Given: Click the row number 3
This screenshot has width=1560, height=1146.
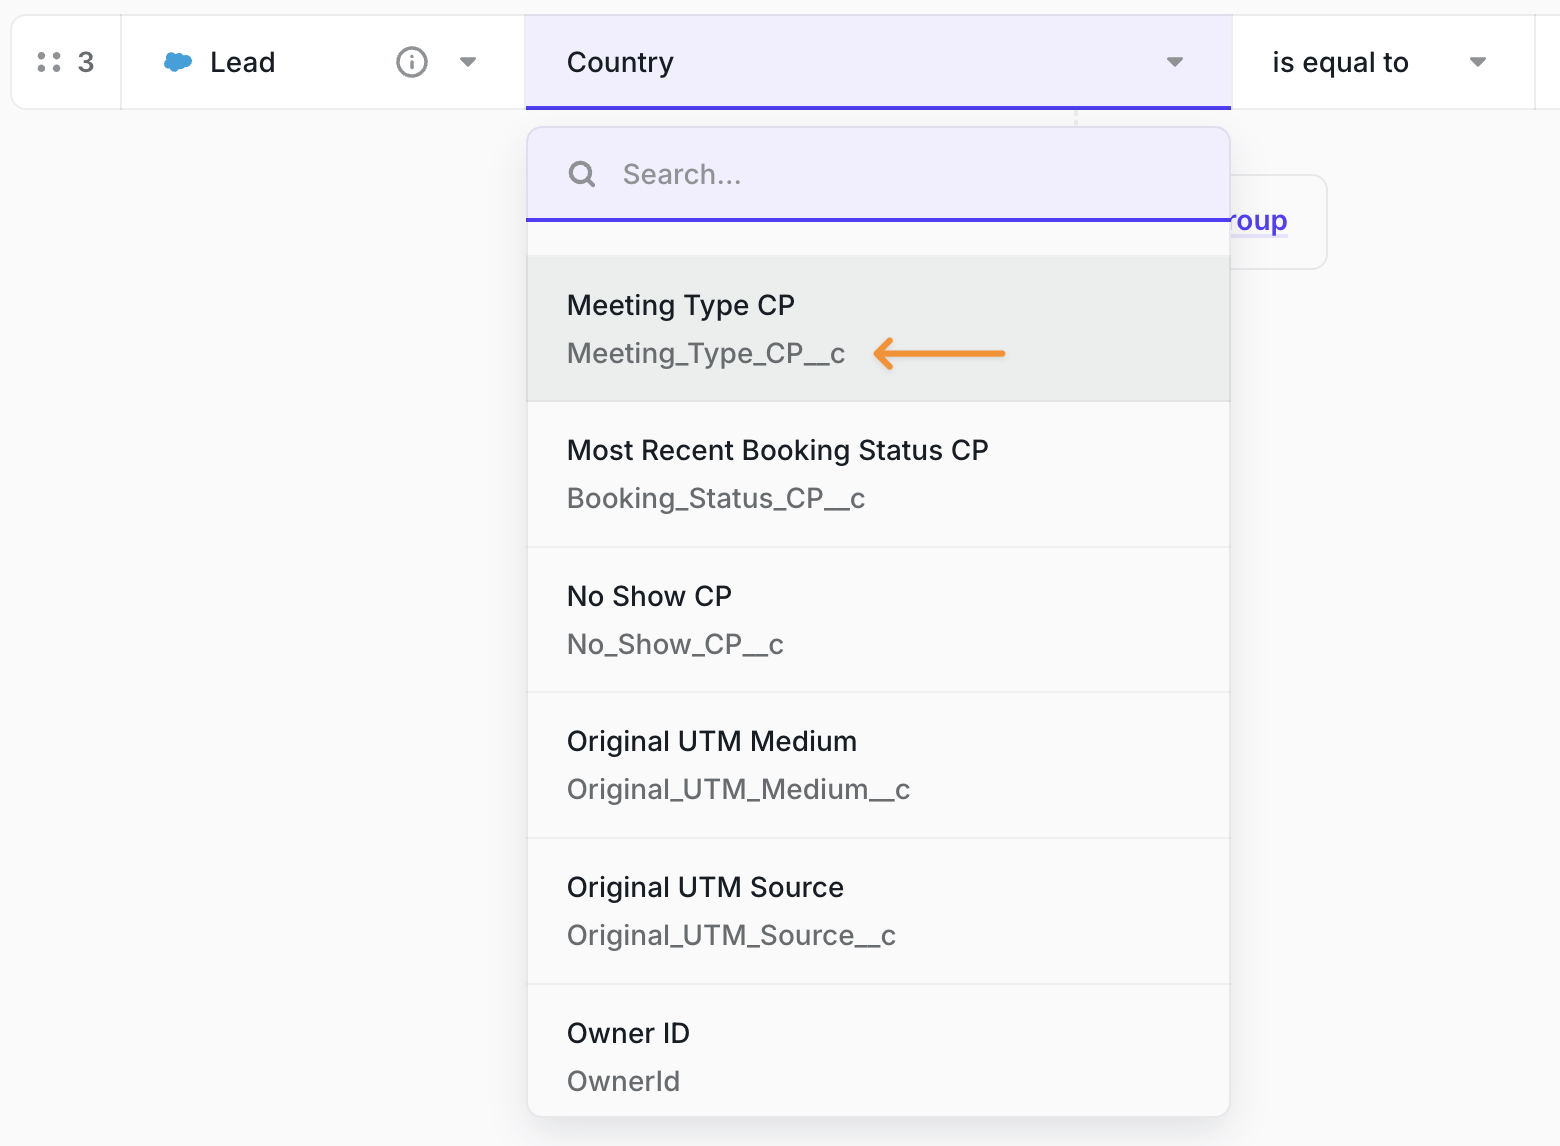Looking at the screenshot, I should (86, 62).
